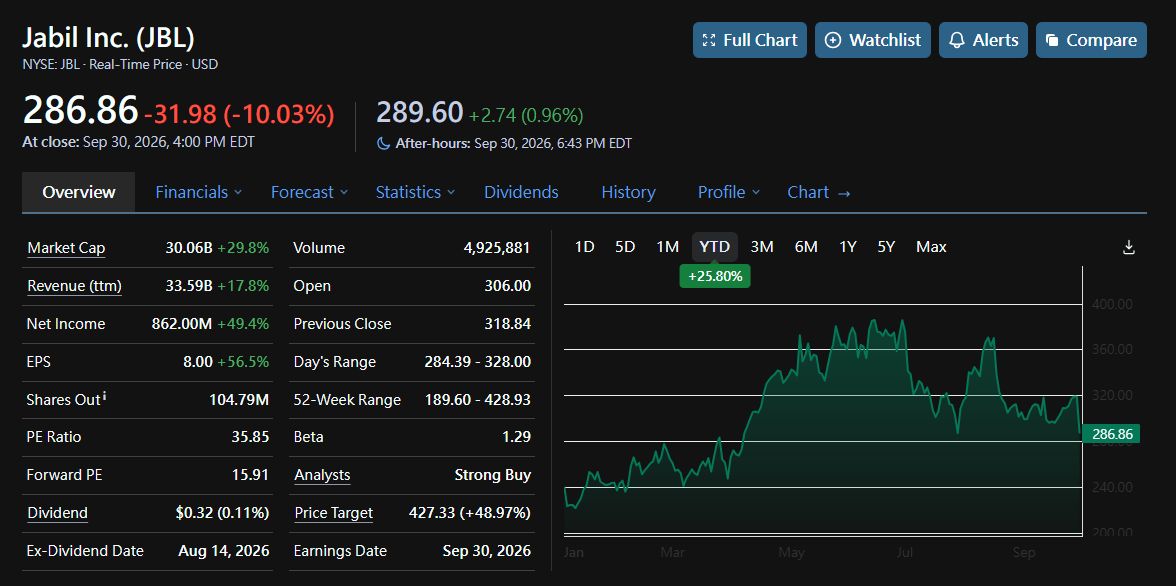
Task: Click the Volume value 4,925,881
Action: [x=496, y=248]
